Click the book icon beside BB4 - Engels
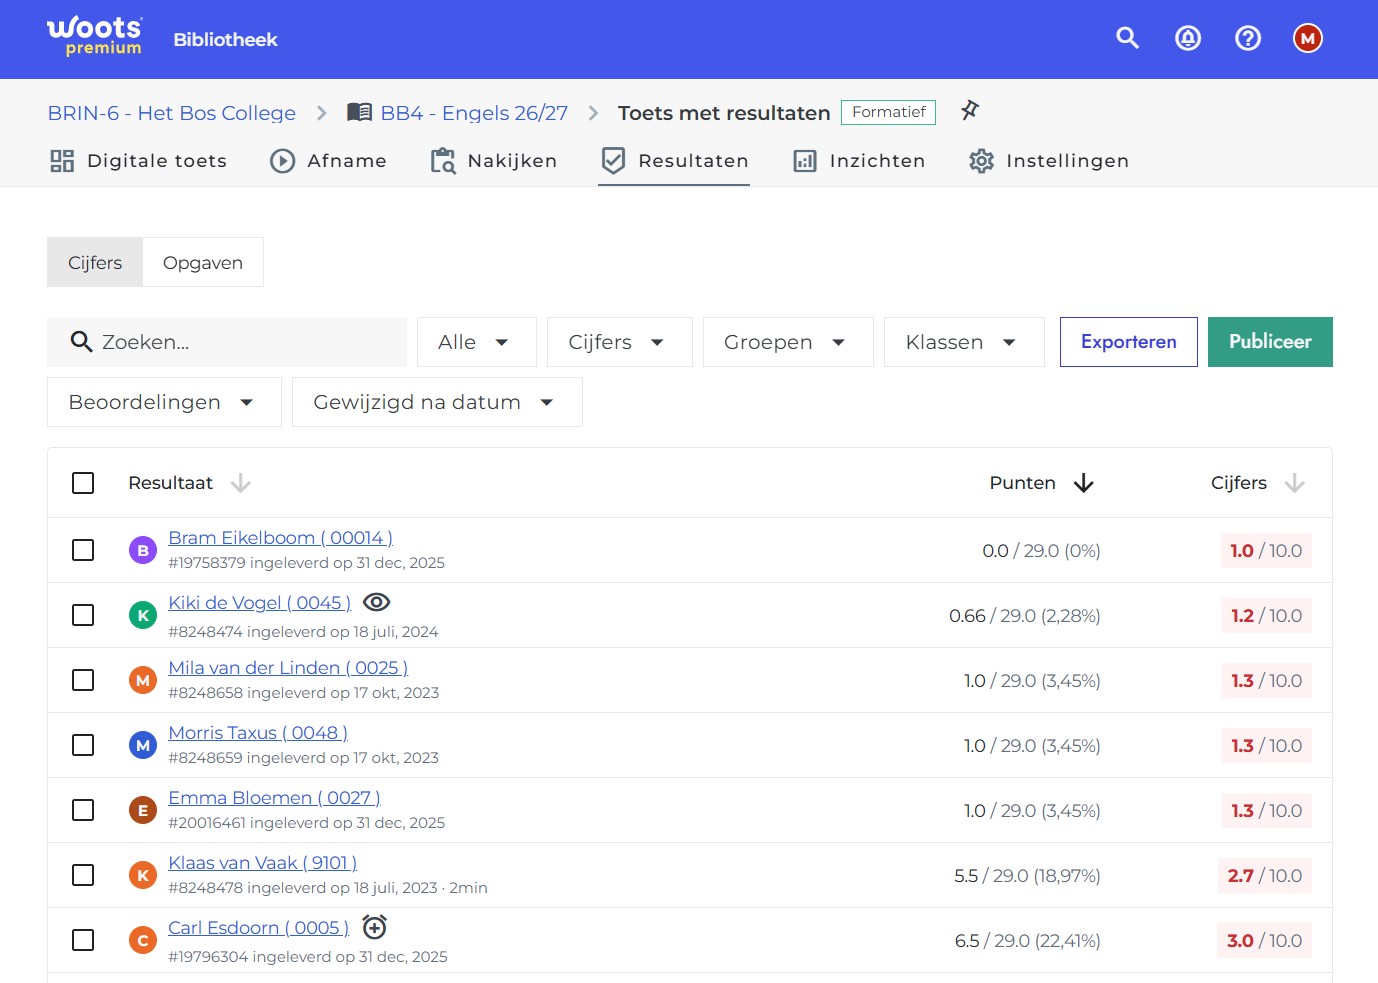 [x=359, y=112]
